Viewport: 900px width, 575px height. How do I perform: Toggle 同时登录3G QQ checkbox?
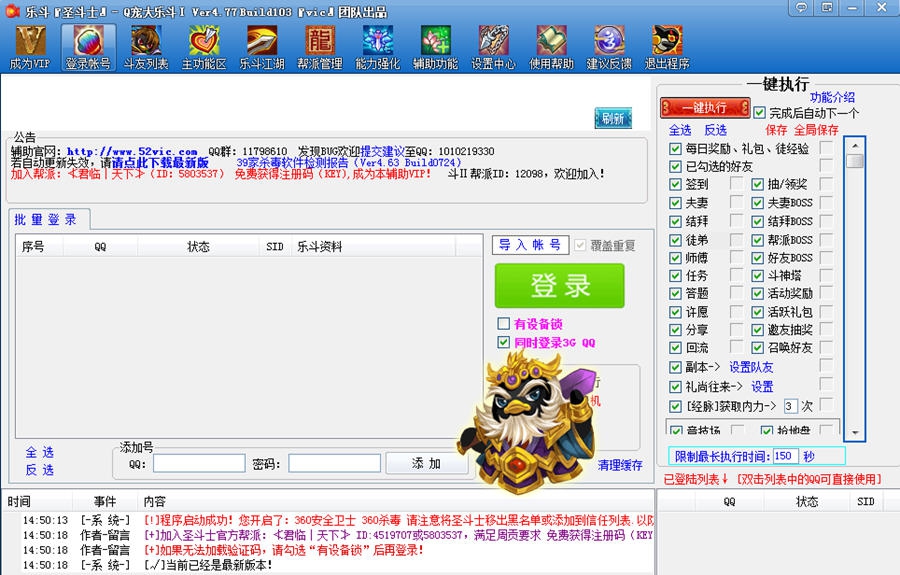click(503, 343)
